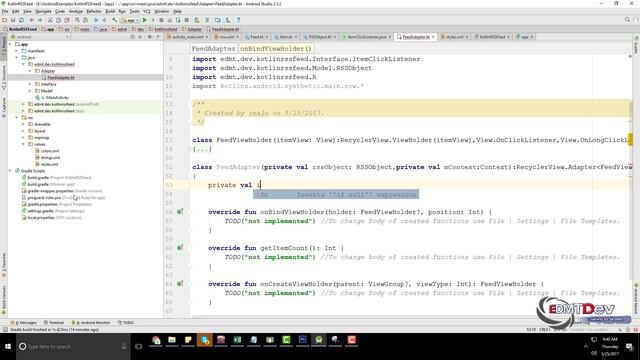Click the green Run app button

[x=144, y=20]
